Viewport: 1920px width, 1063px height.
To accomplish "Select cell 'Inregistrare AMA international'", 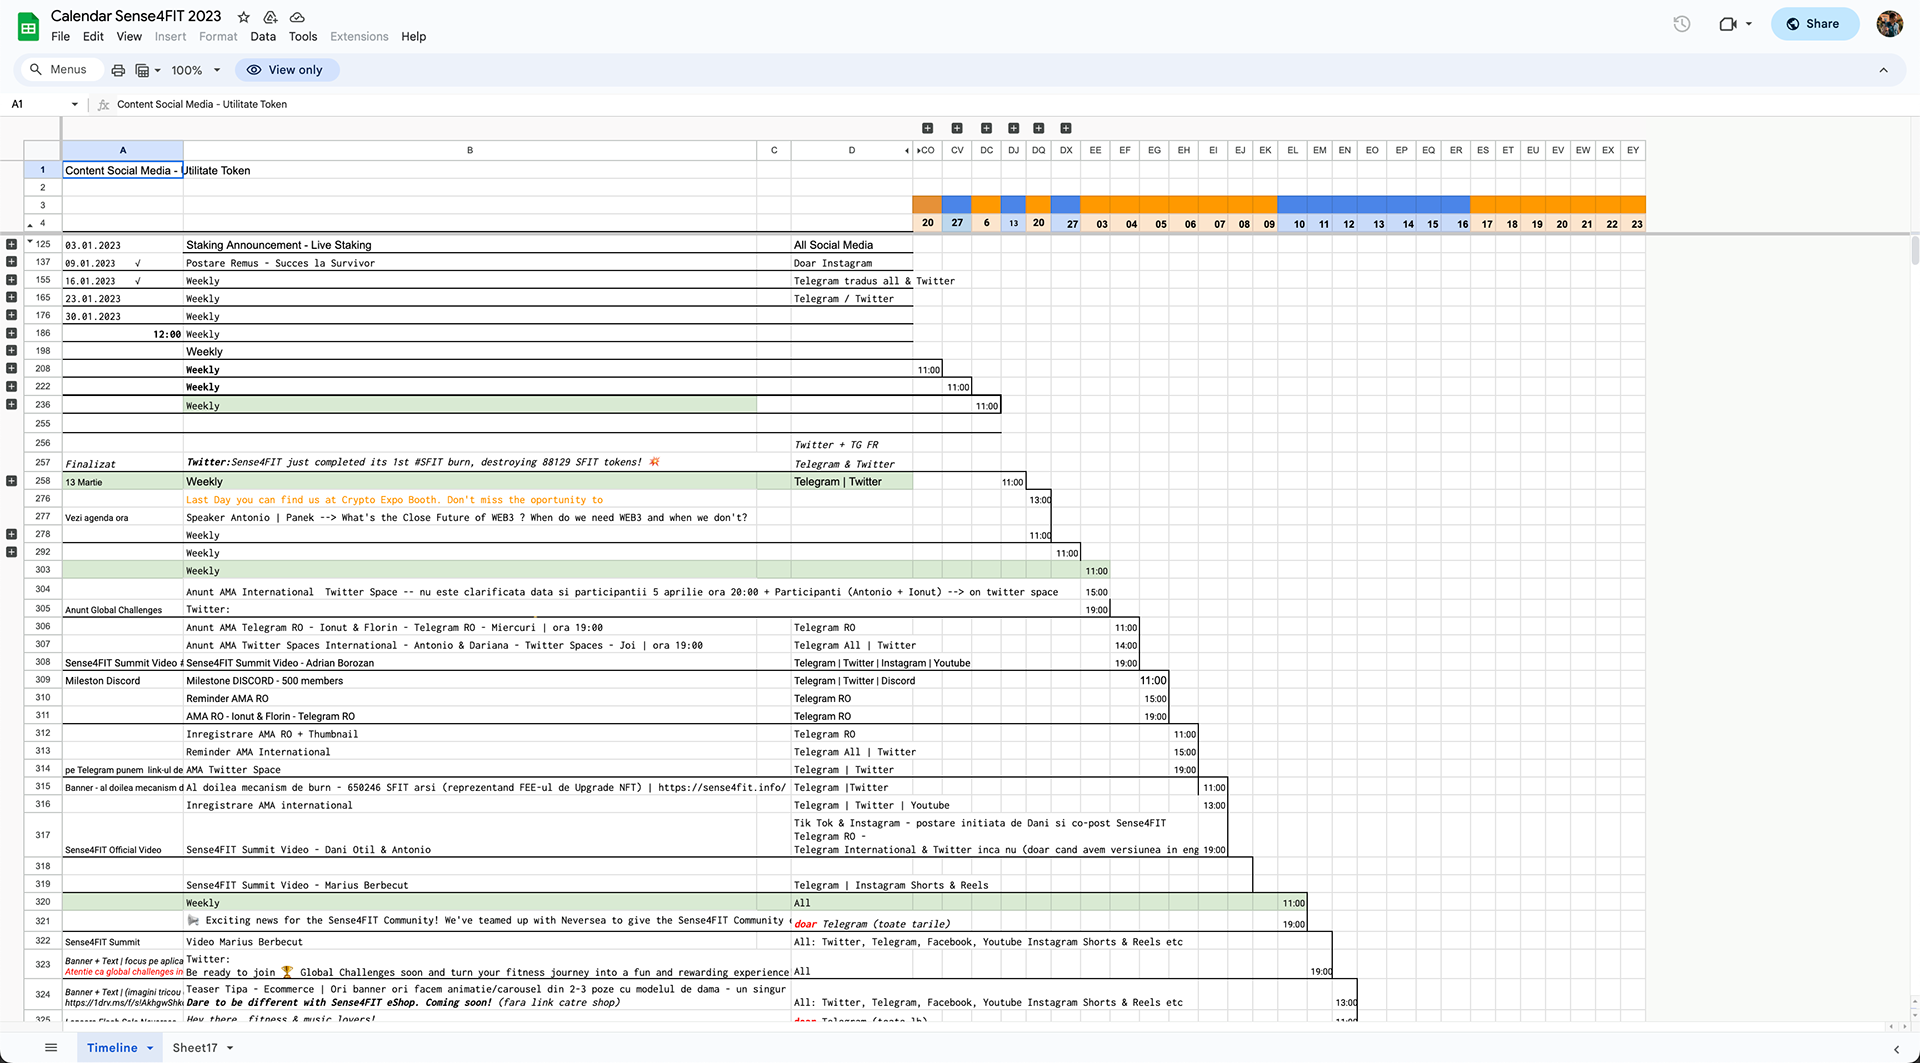I will point(470,805).
